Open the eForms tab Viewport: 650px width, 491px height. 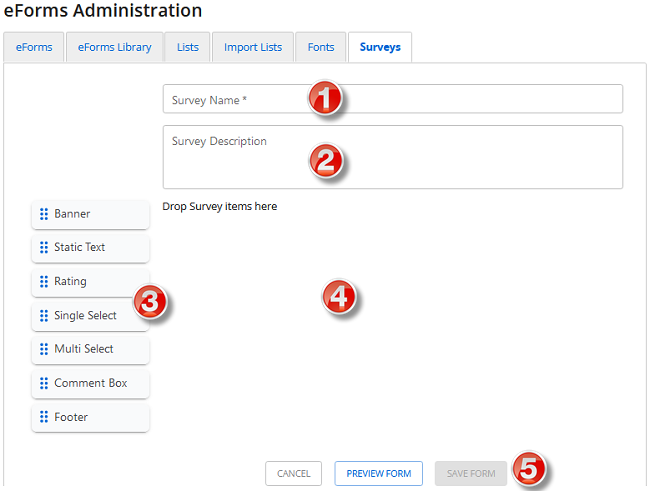pyautogui.click(x=34, y=47)
